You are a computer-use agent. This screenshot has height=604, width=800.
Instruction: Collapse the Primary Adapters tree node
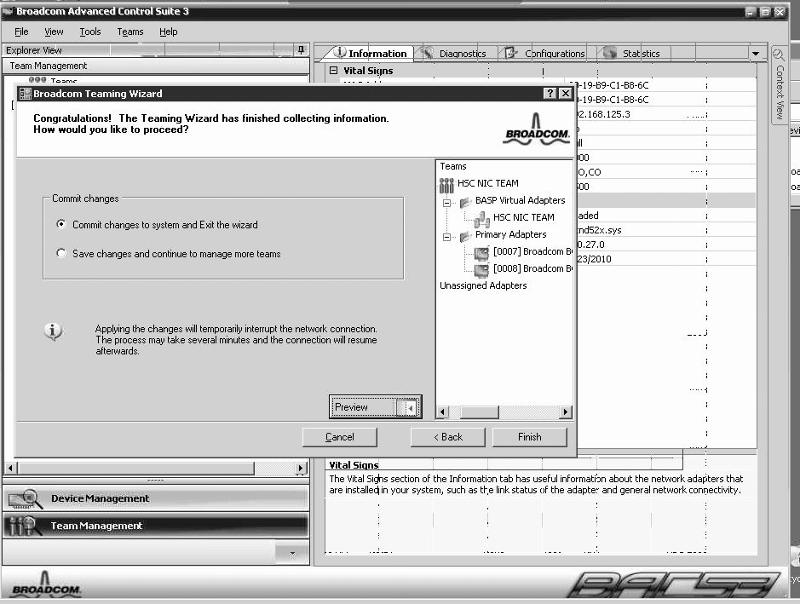446,239
